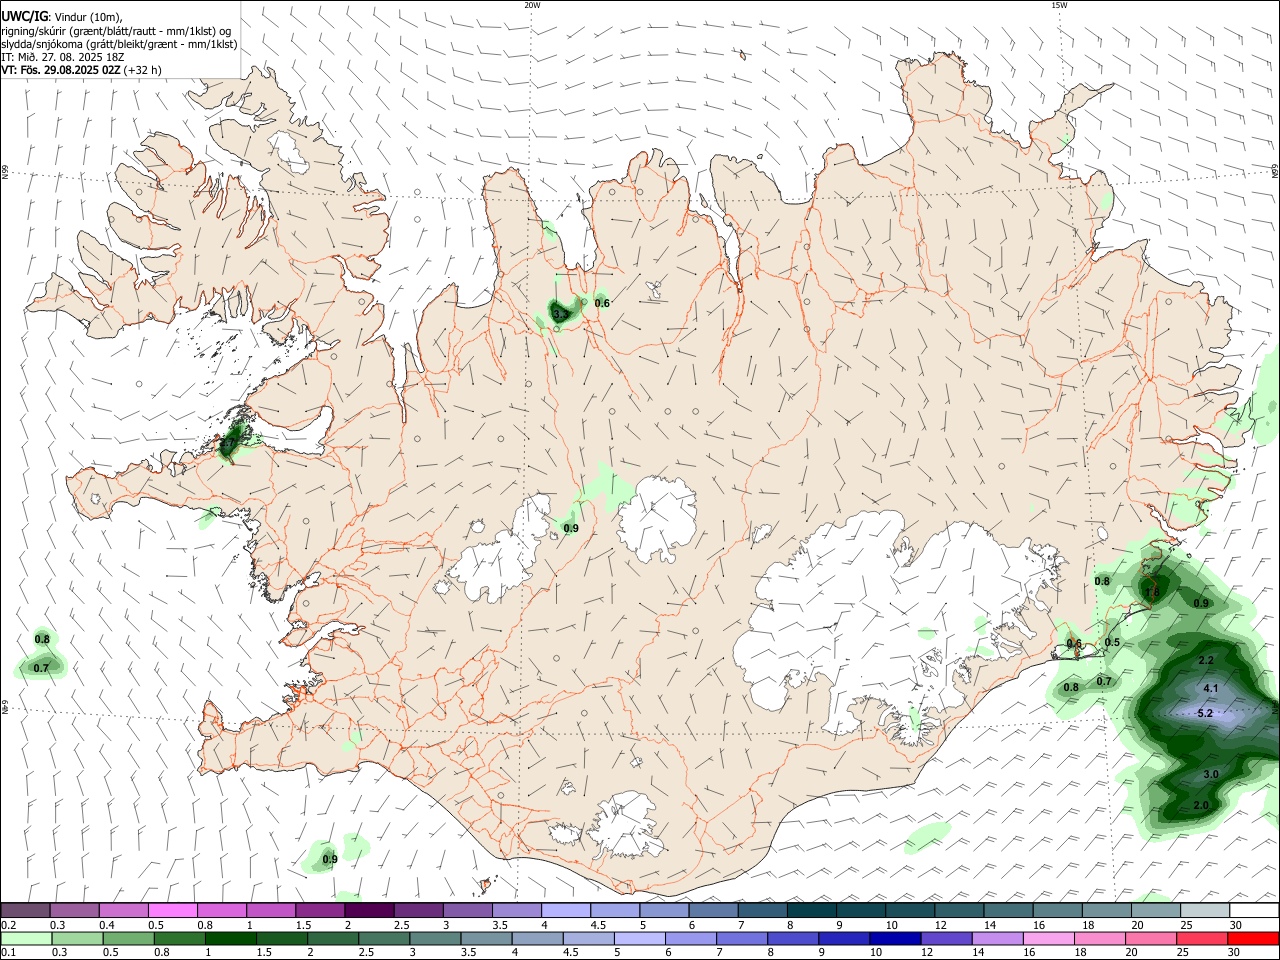1280x960 pixels.
Task: Pick the violet 14 swatch in lower legend row
Action: (997, 938)
